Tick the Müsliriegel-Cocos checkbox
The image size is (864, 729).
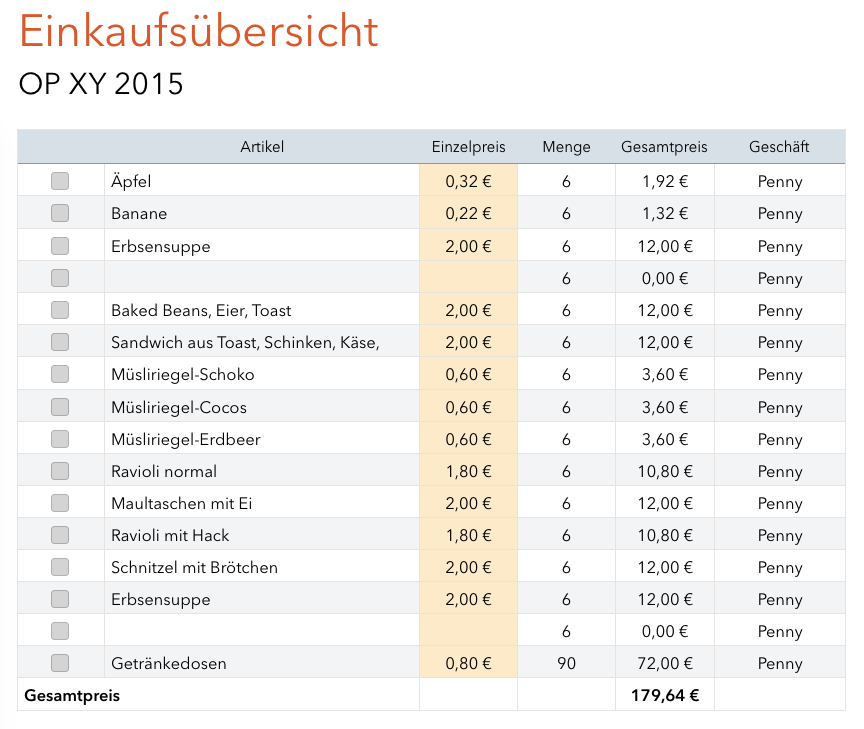[60, 407]
